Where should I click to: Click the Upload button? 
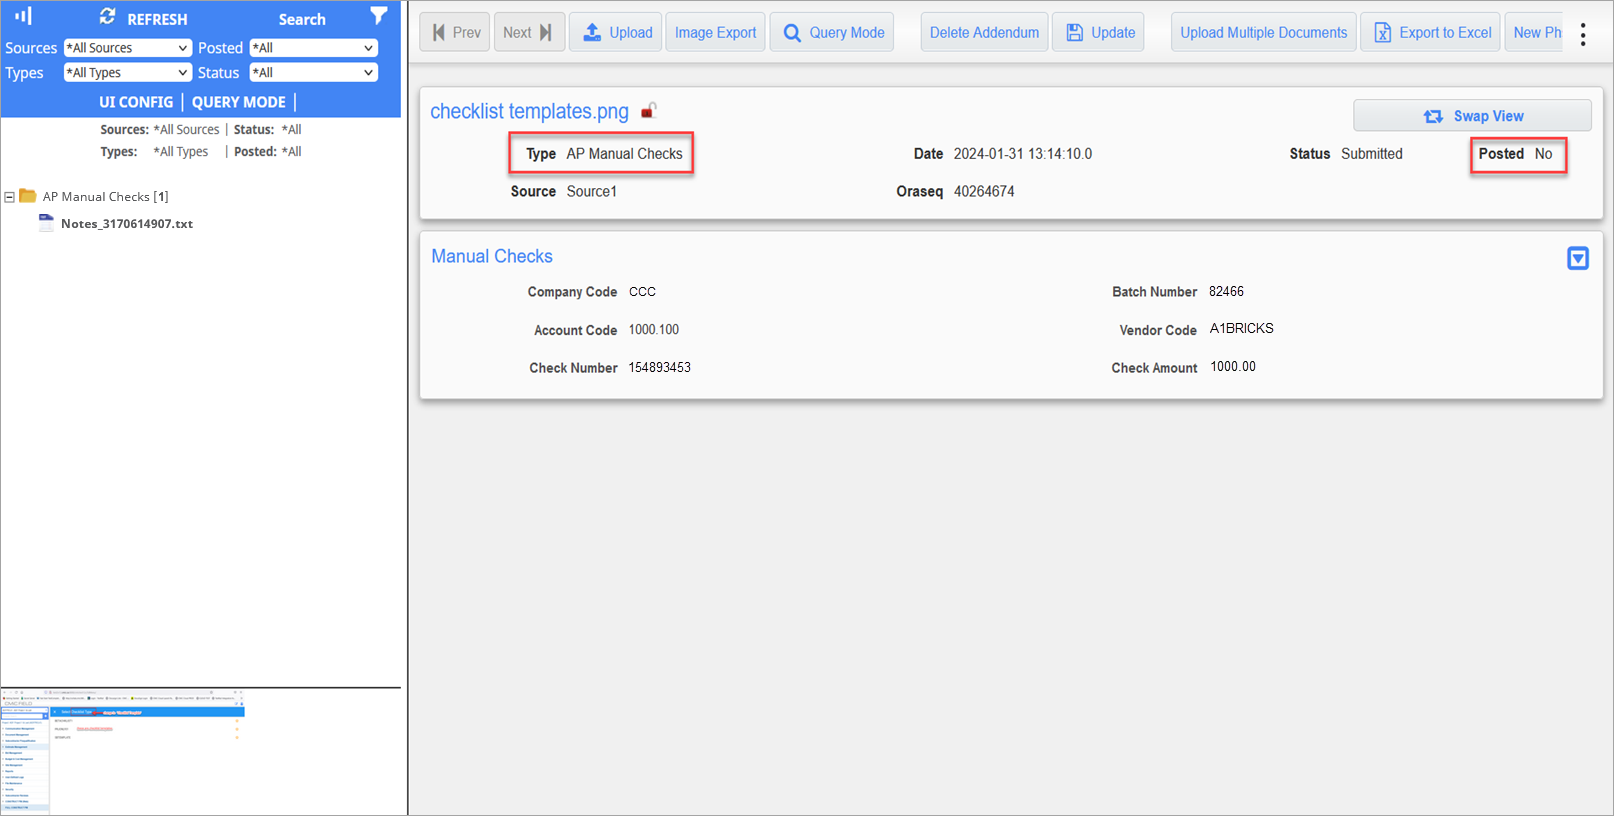coord(616,32)
